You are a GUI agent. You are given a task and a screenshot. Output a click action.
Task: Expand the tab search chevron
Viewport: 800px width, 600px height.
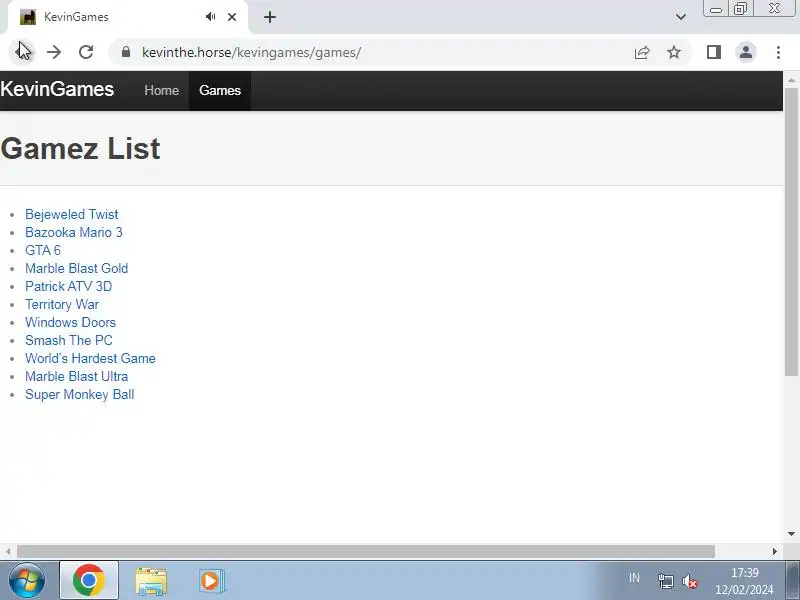pyautogui.click(x=681, y=17)
